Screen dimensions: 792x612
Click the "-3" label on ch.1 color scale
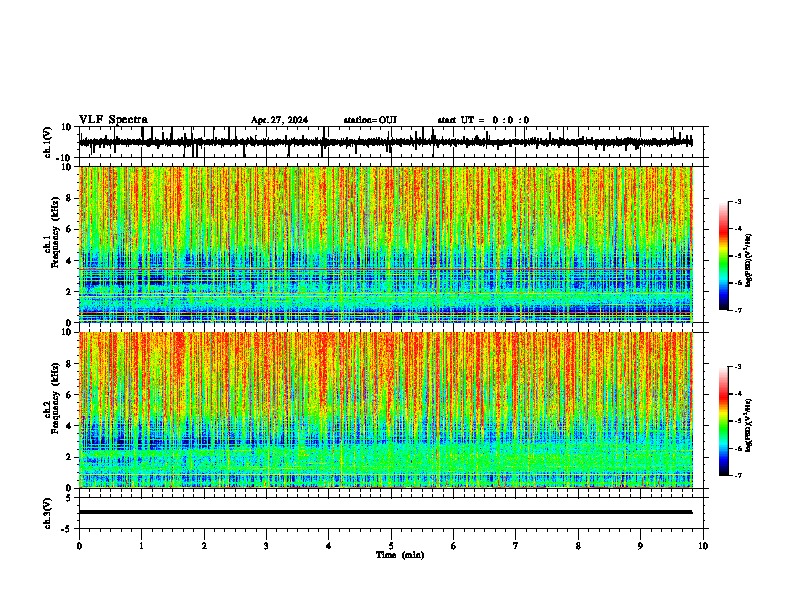click(738, 201)
